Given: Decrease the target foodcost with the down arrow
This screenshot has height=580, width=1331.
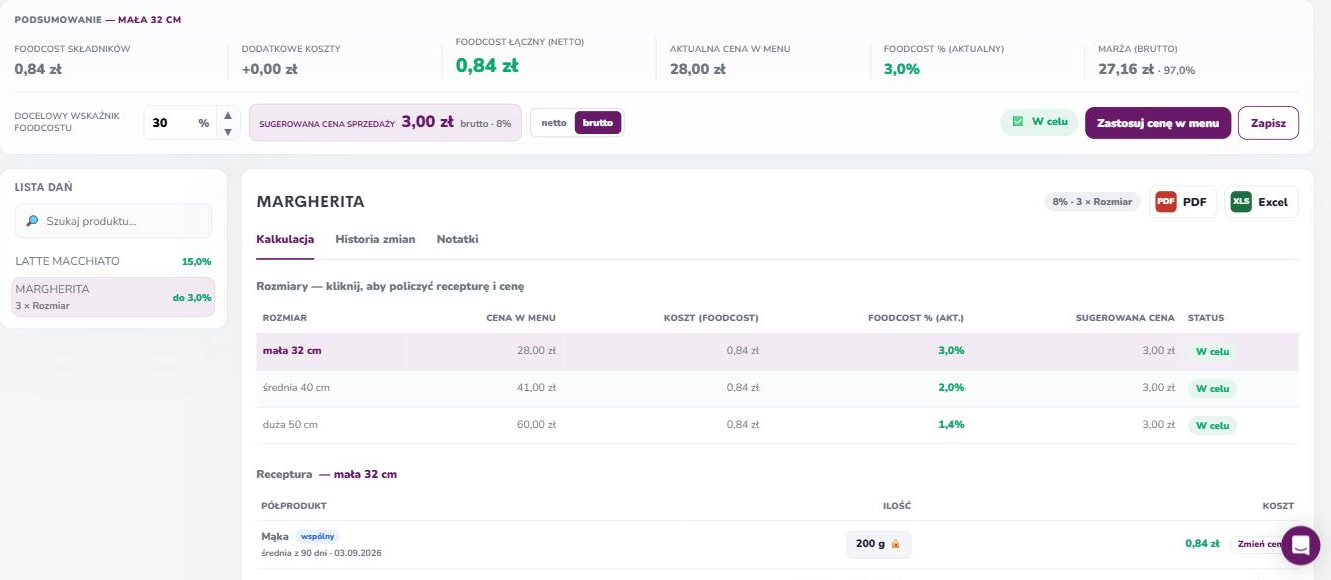Looking at the screenshot, I should click(228, 131).
